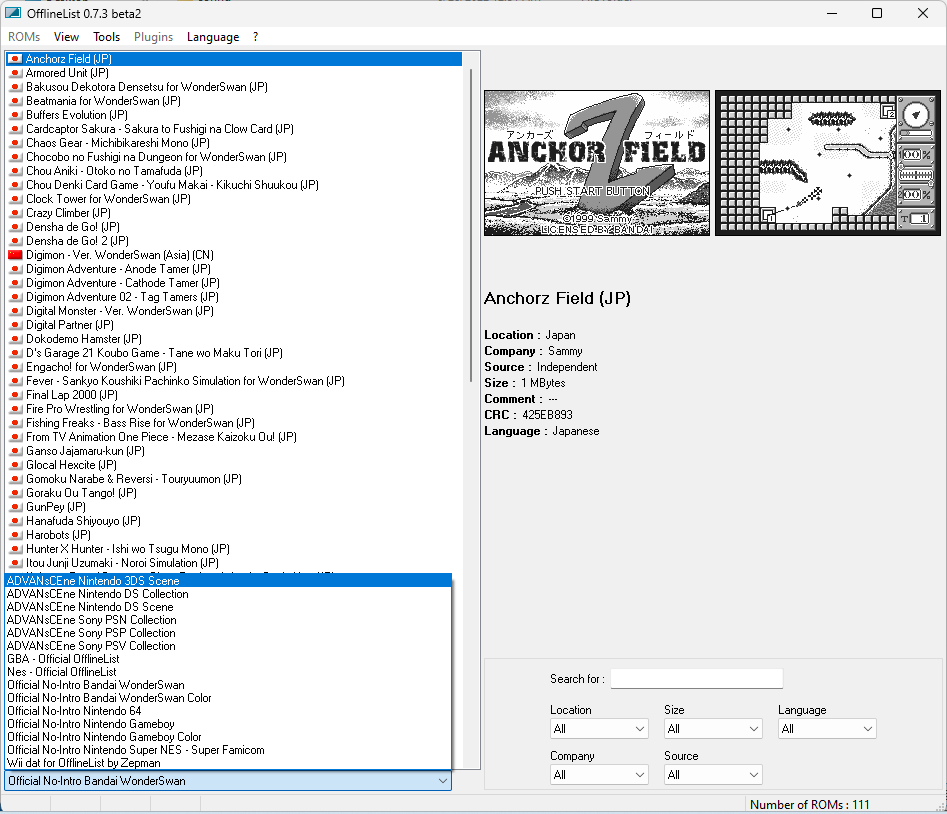Screen dimensions: 947x814
Task: Choose ADVANsCEne Nintendo 3DS Scene from dat list
Action: coord(228,581)
